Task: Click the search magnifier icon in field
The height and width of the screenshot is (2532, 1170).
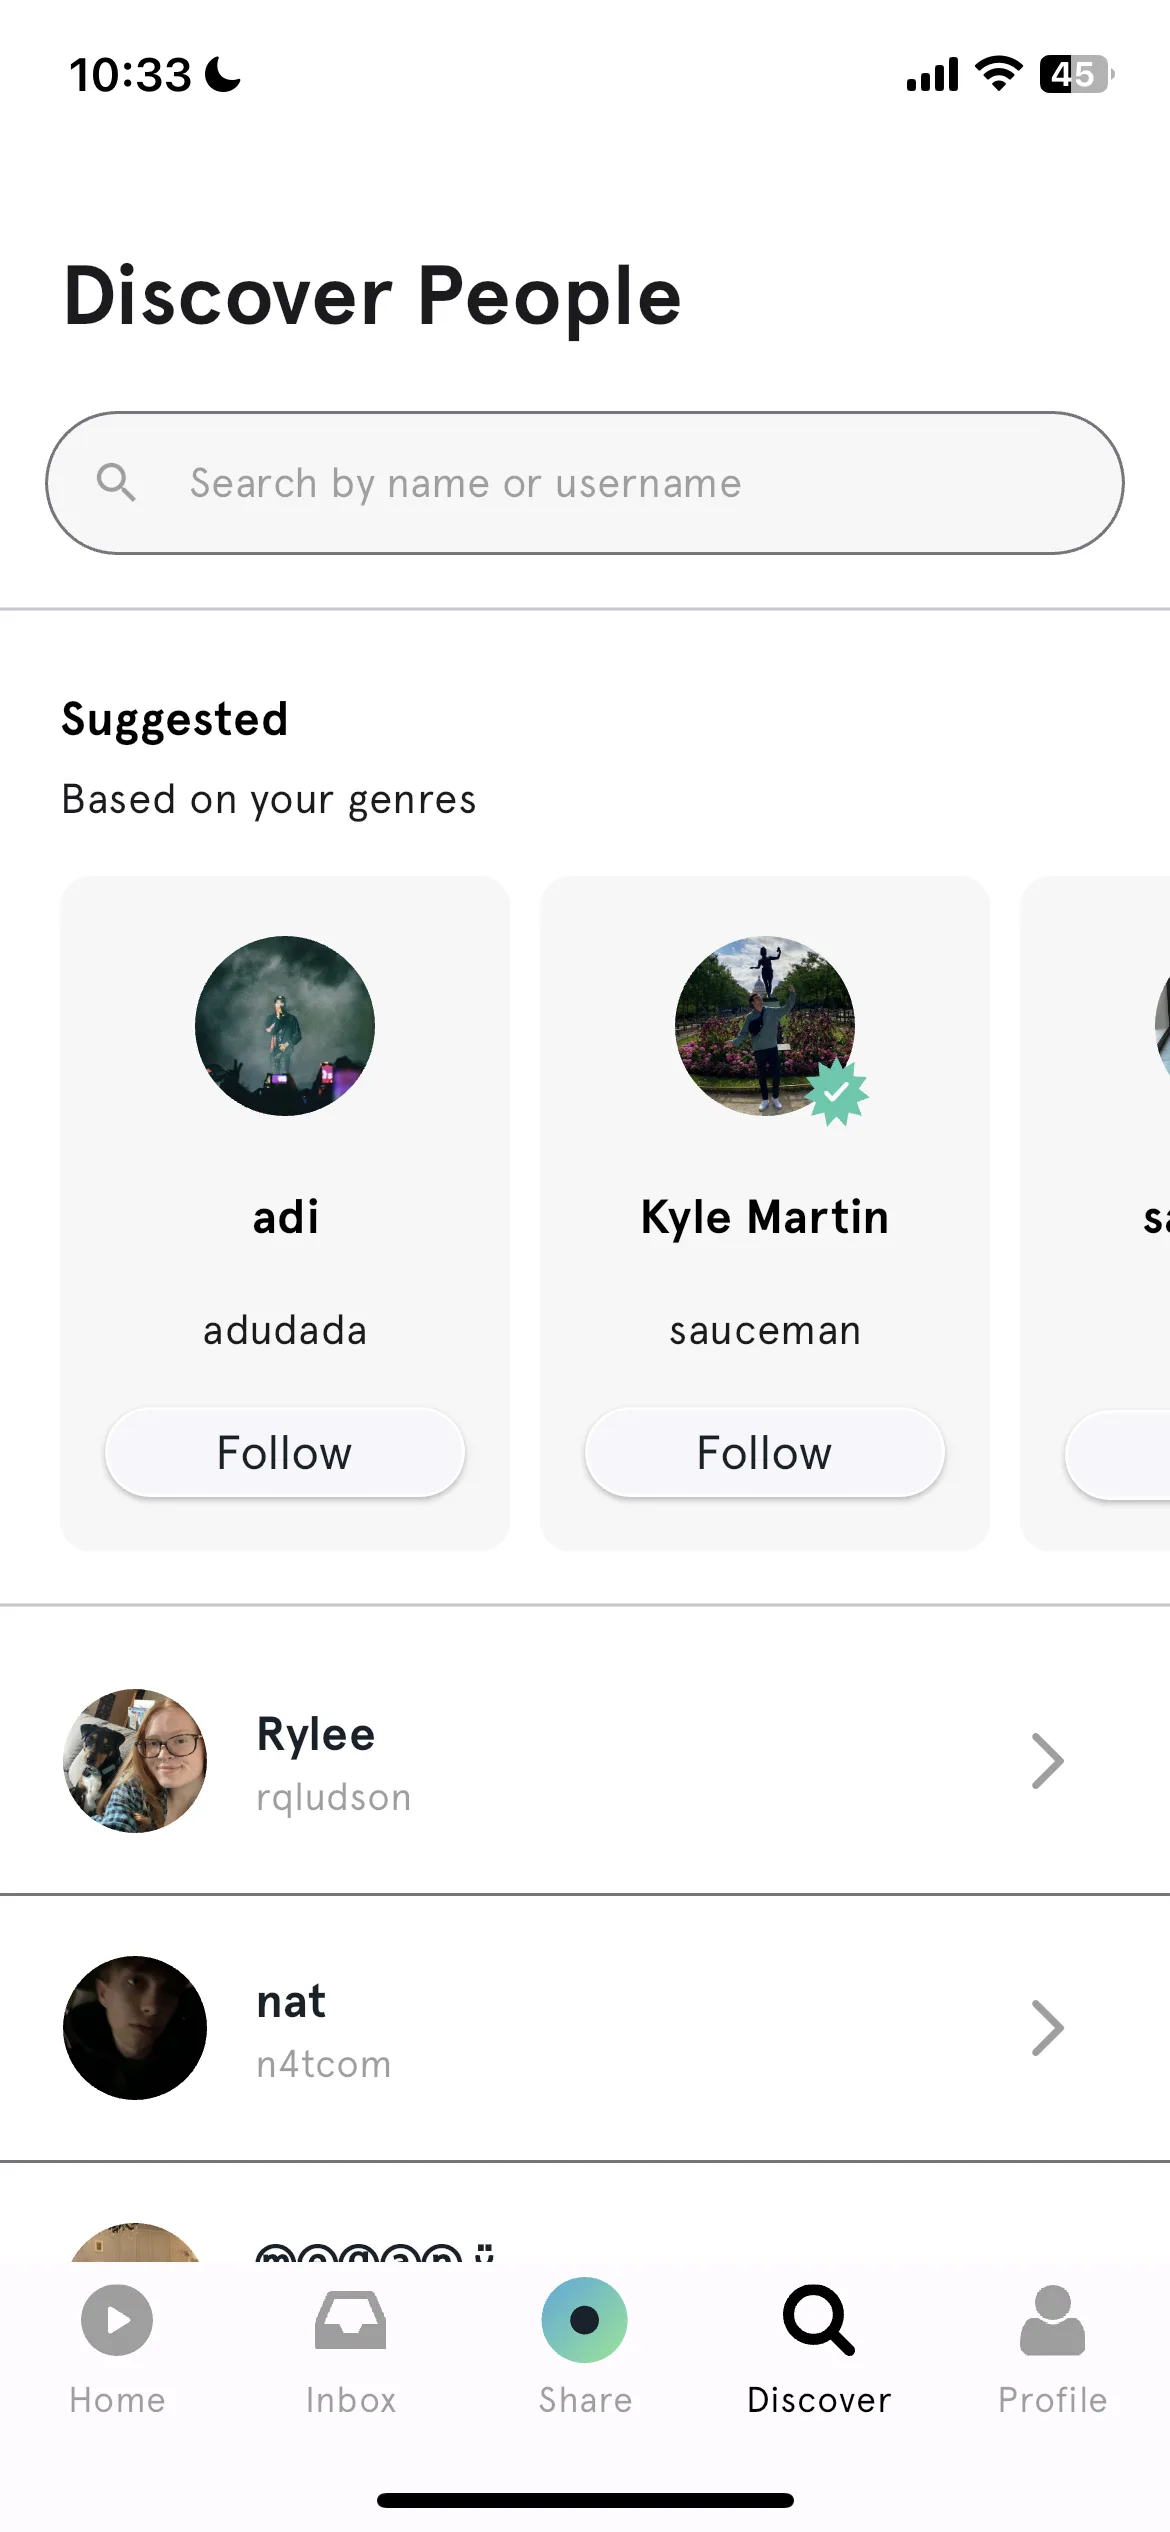Action: click(116, 483)
